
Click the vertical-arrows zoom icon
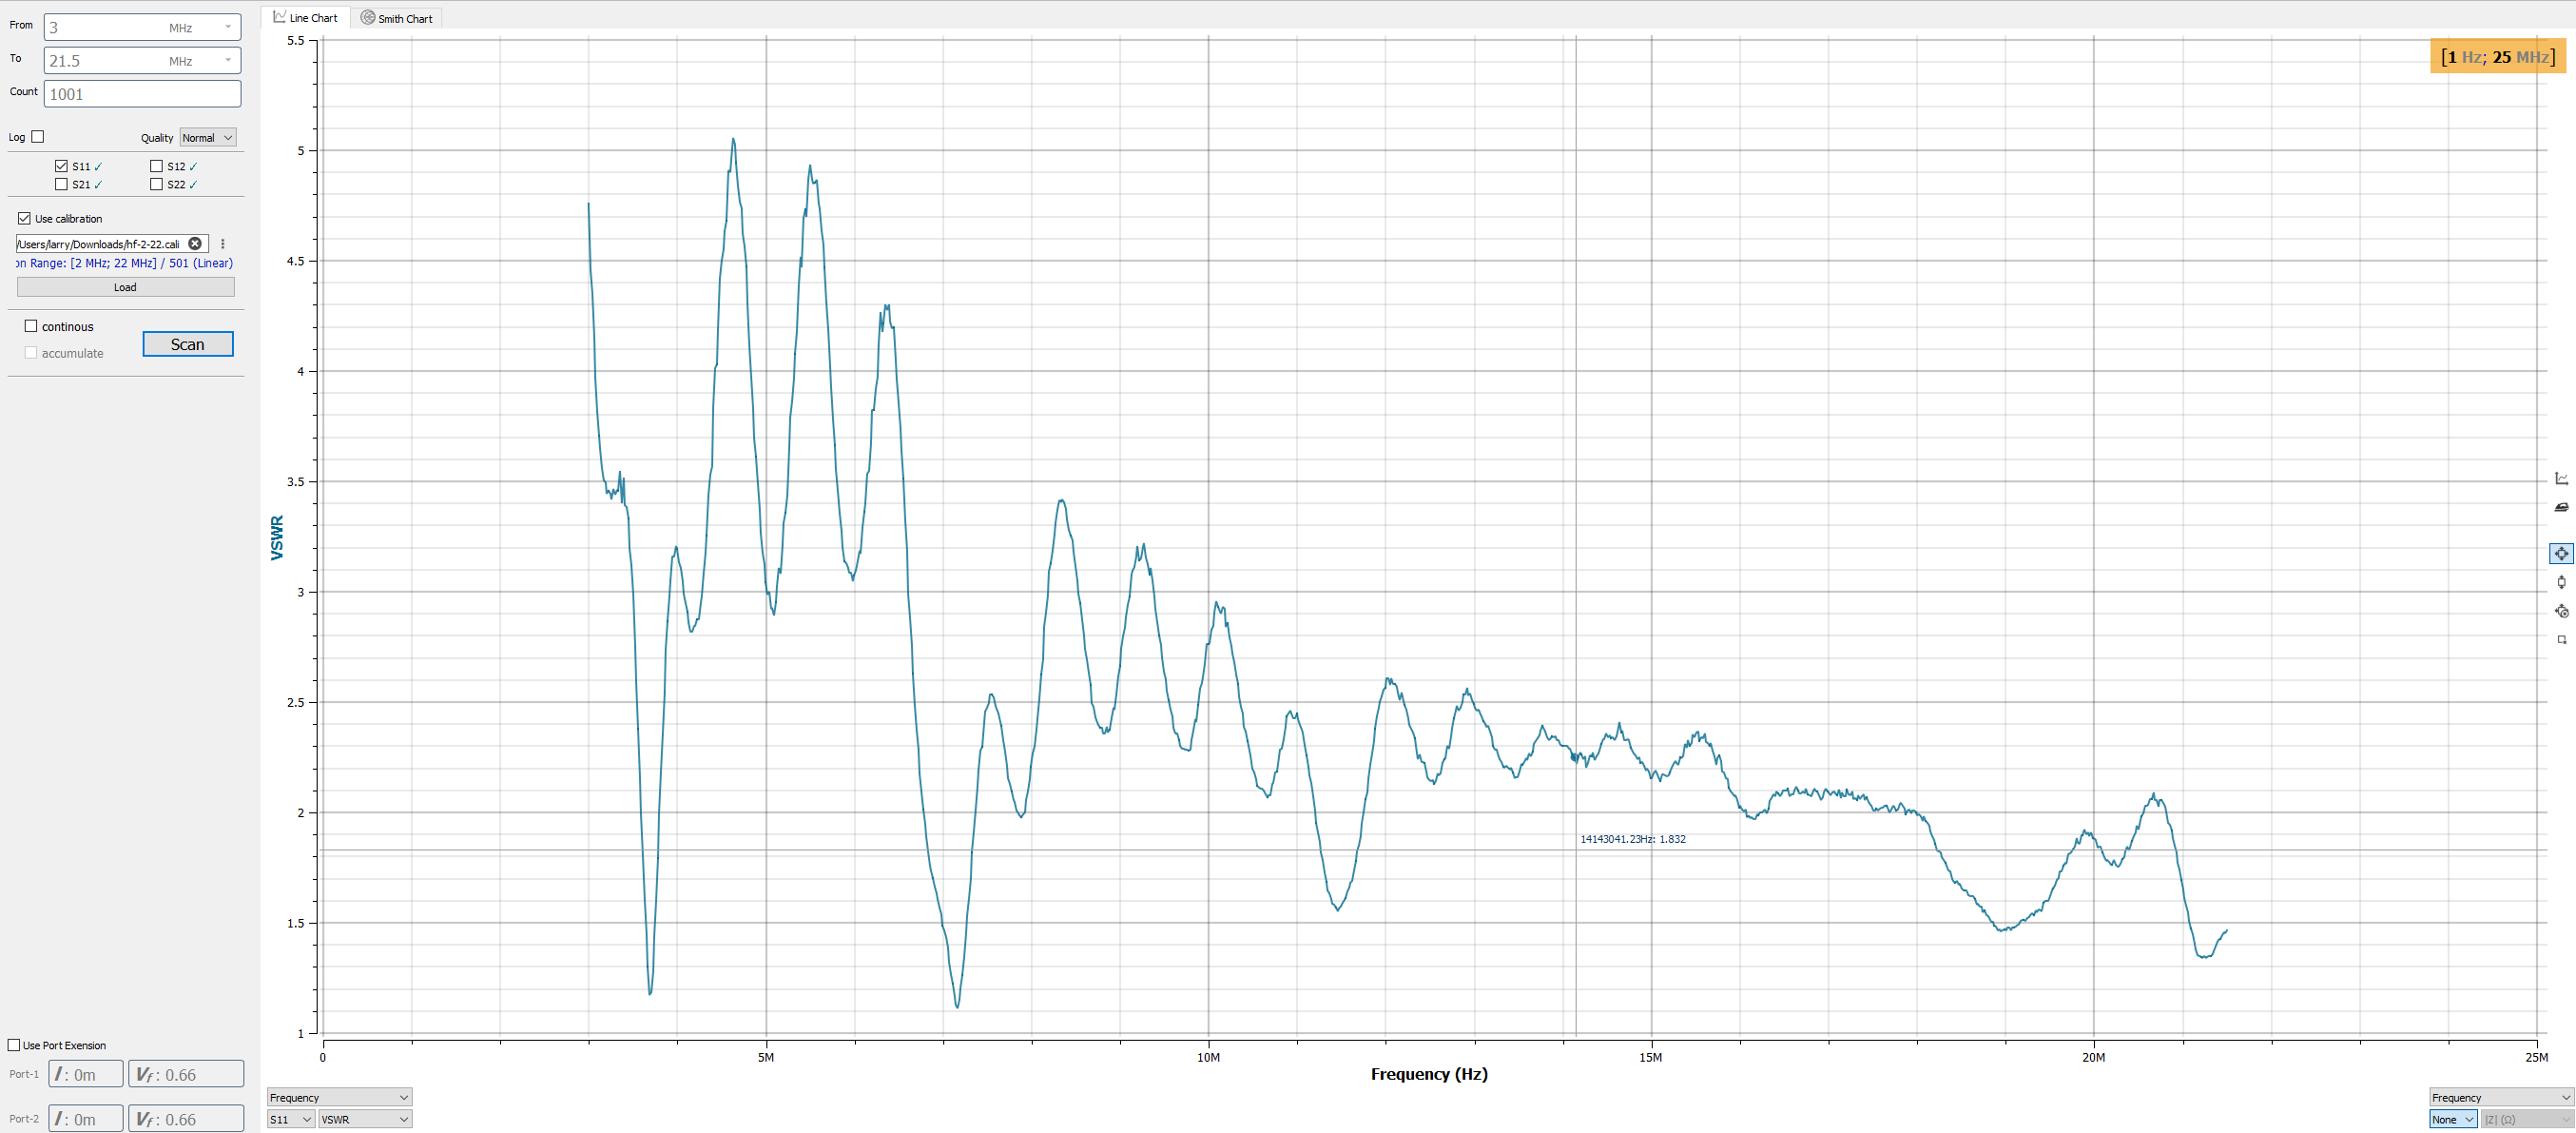[x=2561, y=582]
